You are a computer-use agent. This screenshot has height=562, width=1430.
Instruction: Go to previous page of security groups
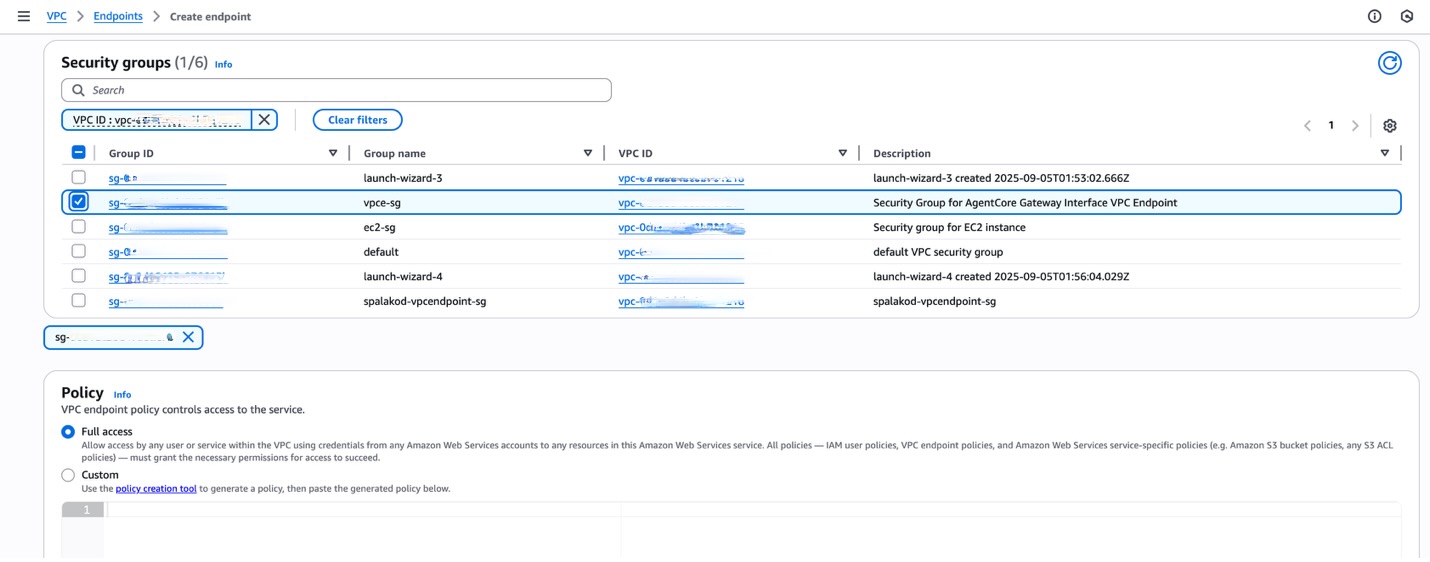[x=1307, y=126]
